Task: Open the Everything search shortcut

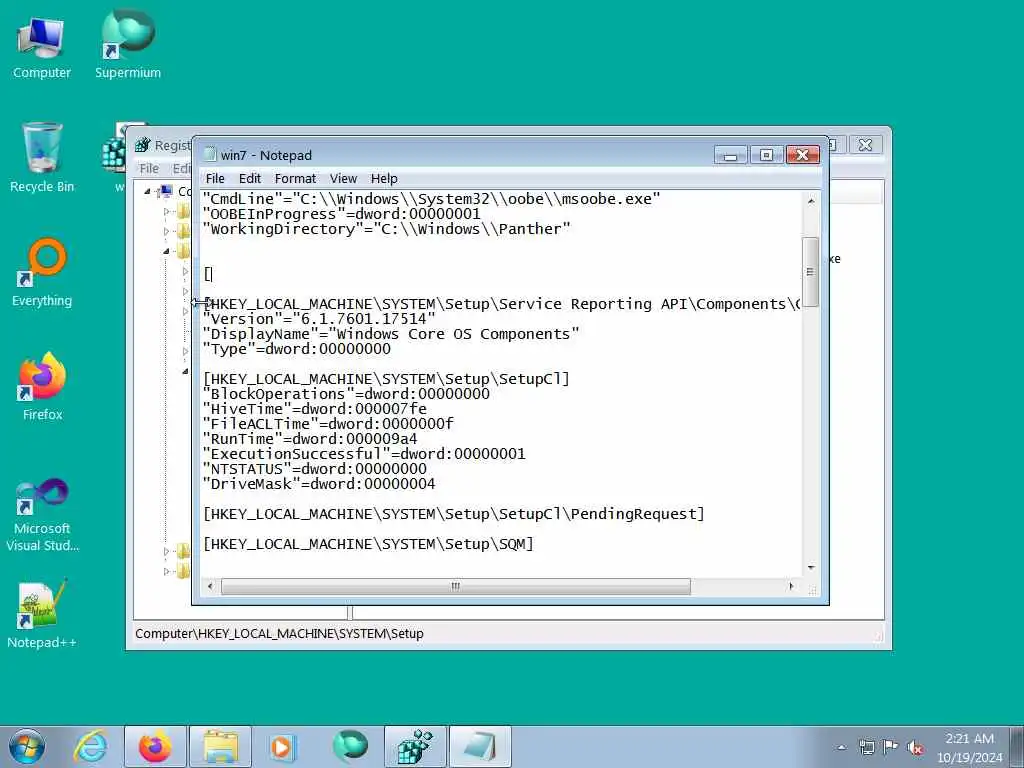Action: click(42, 272)
